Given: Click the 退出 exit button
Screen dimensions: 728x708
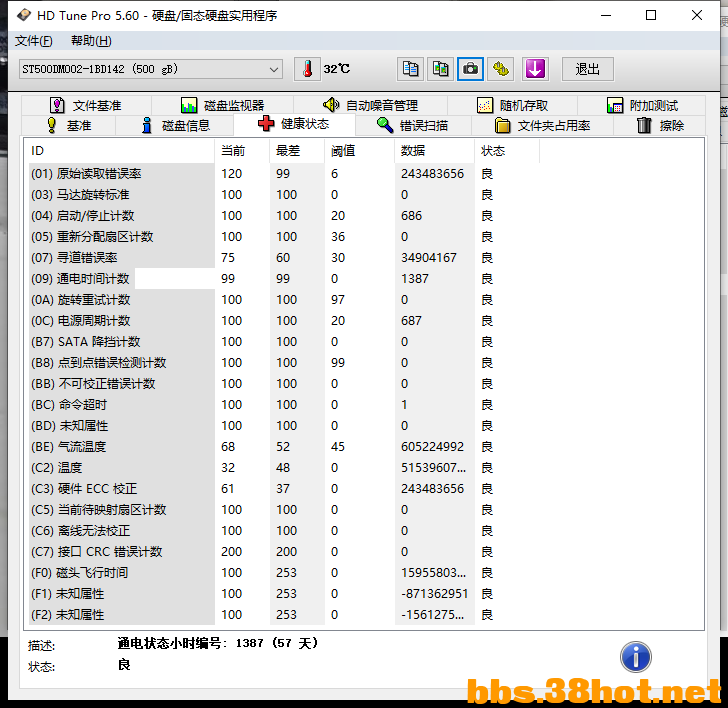Looking at the screenshot, I should coord(587,69).
